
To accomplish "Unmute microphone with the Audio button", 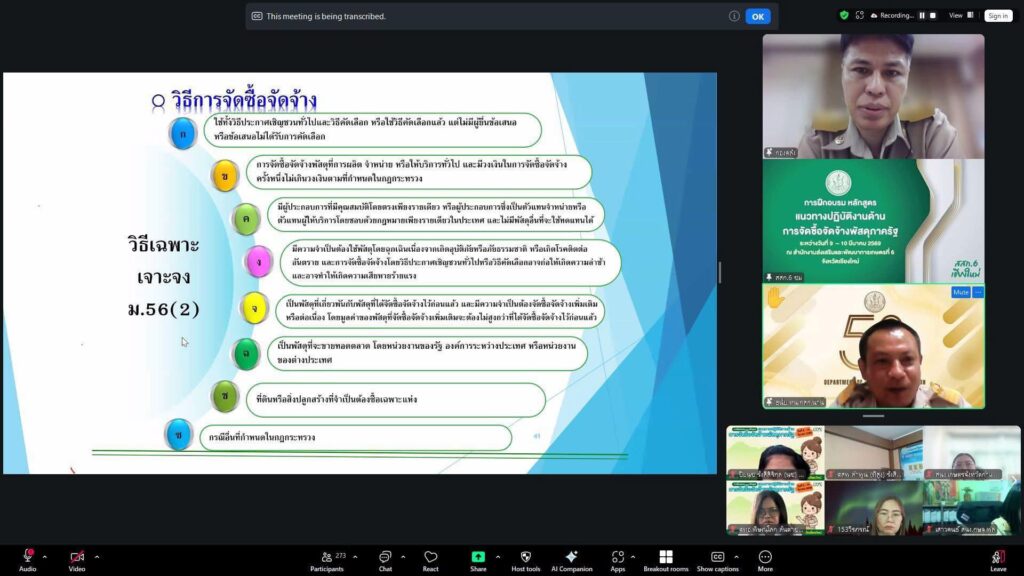I will click(x=27, y=557).
